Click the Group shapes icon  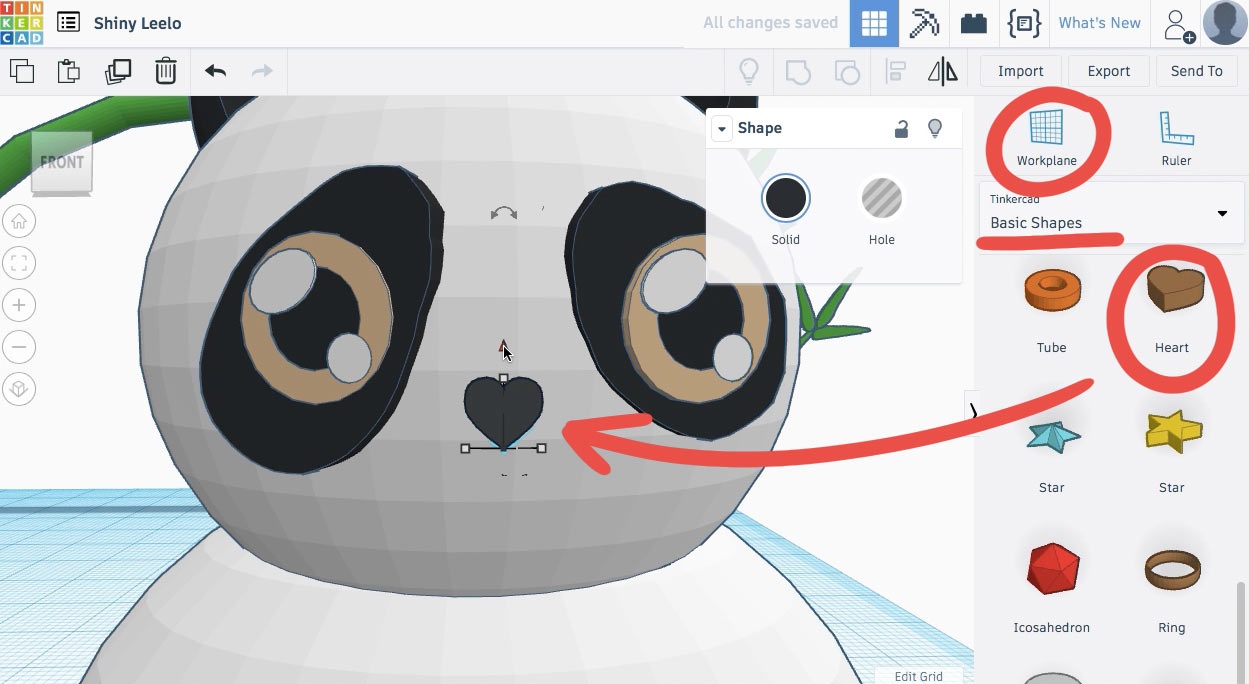(x=797, y=71)
